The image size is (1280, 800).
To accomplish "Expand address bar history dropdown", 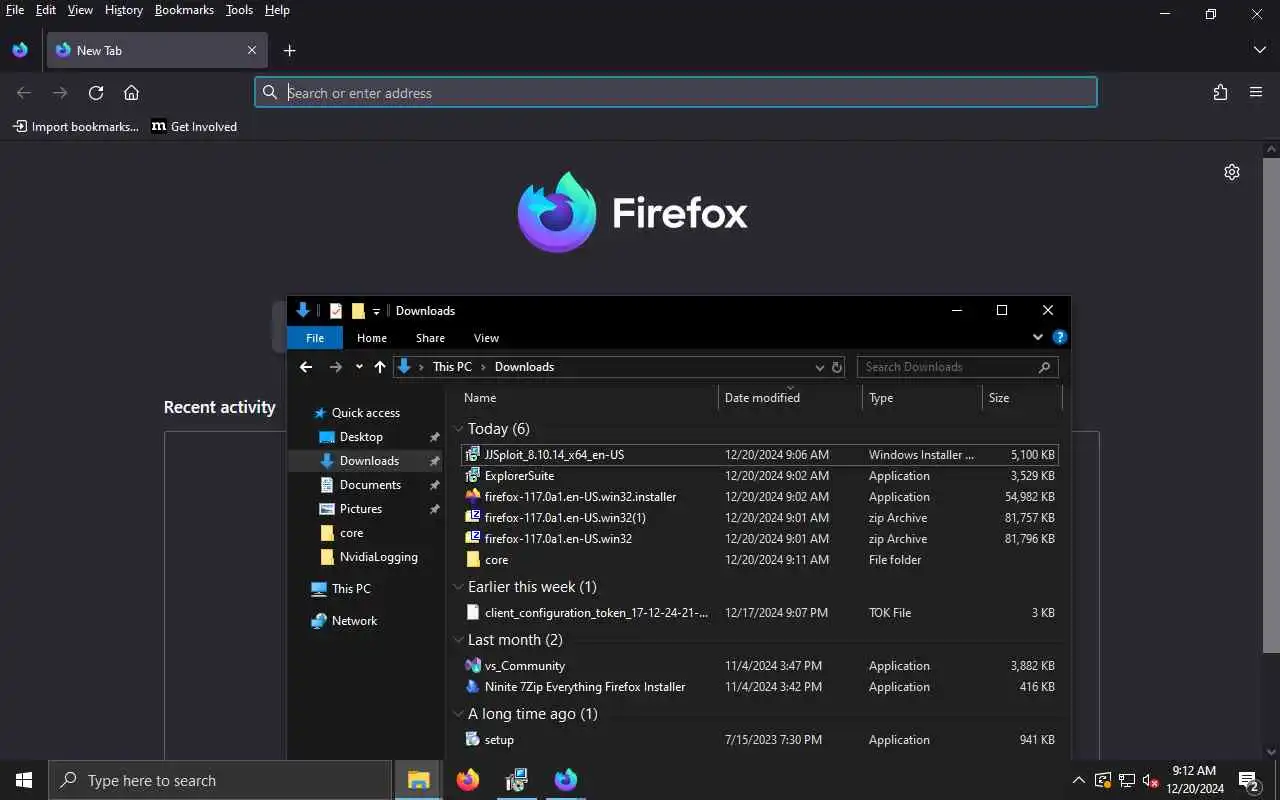I will pyautogui.click(x=820, y=367).
